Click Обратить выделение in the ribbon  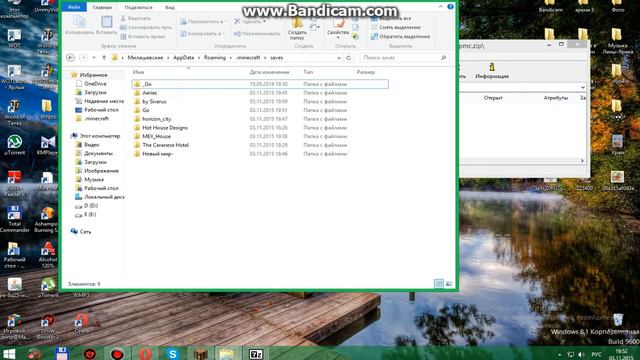400,36
